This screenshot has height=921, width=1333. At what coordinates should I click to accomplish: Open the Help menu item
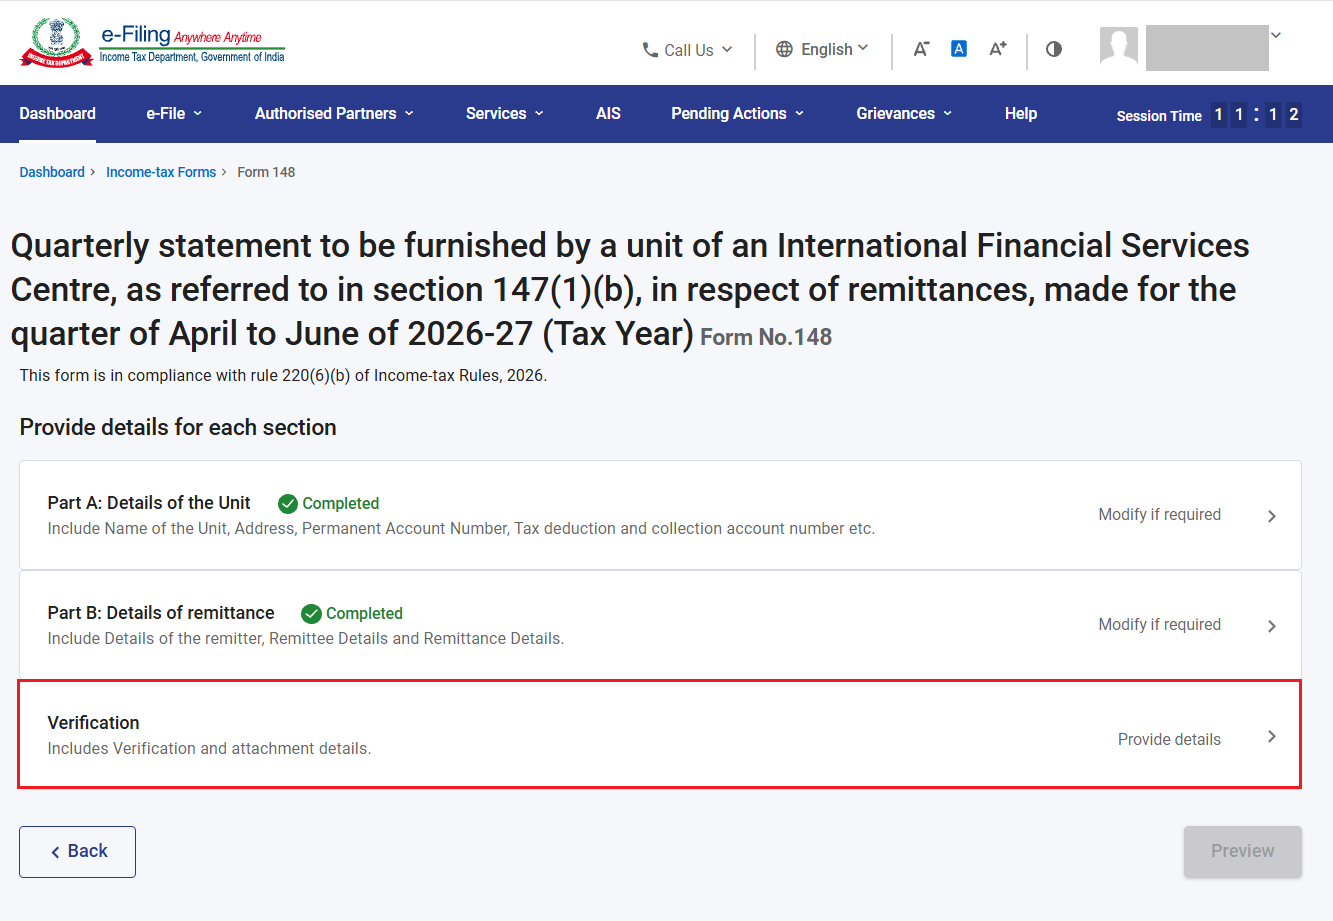(1021, 114)
